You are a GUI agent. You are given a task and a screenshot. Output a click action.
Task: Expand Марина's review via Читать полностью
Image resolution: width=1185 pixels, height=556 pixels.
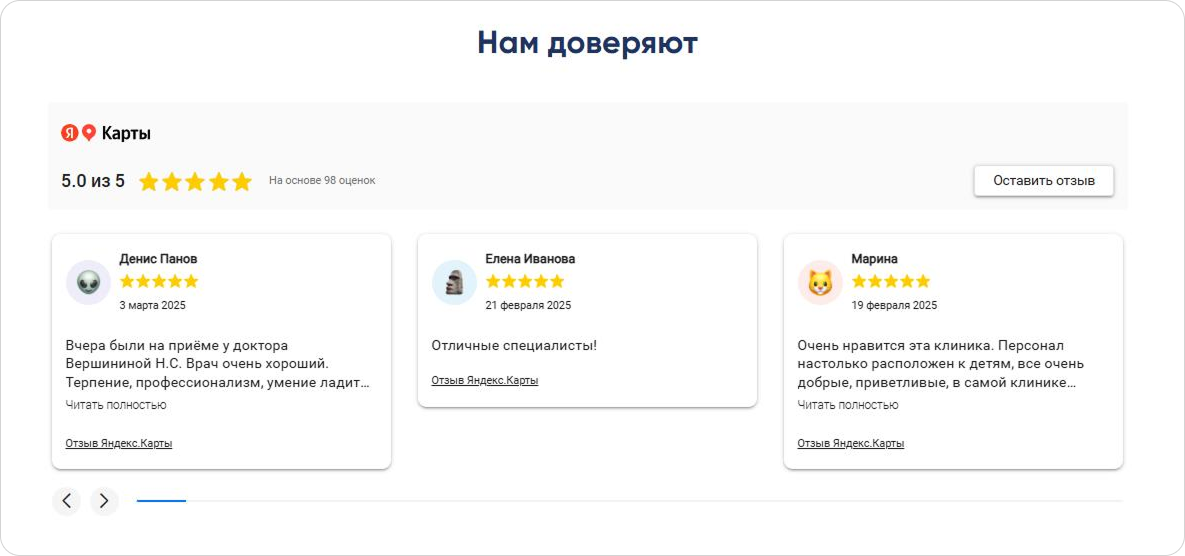tap(848, 405)
